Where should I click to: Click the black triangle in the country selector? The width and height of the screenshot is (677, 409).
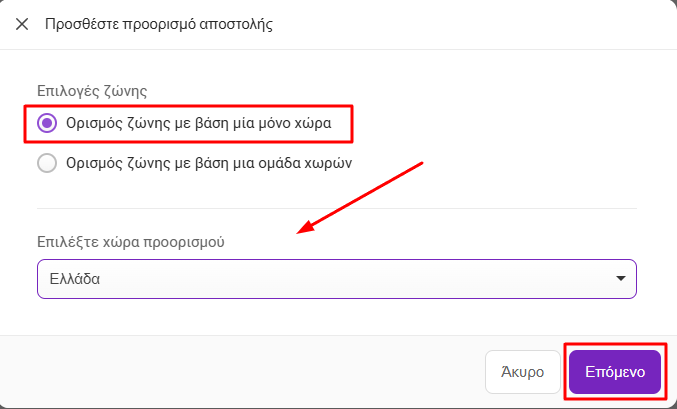[x=621, y=279]
